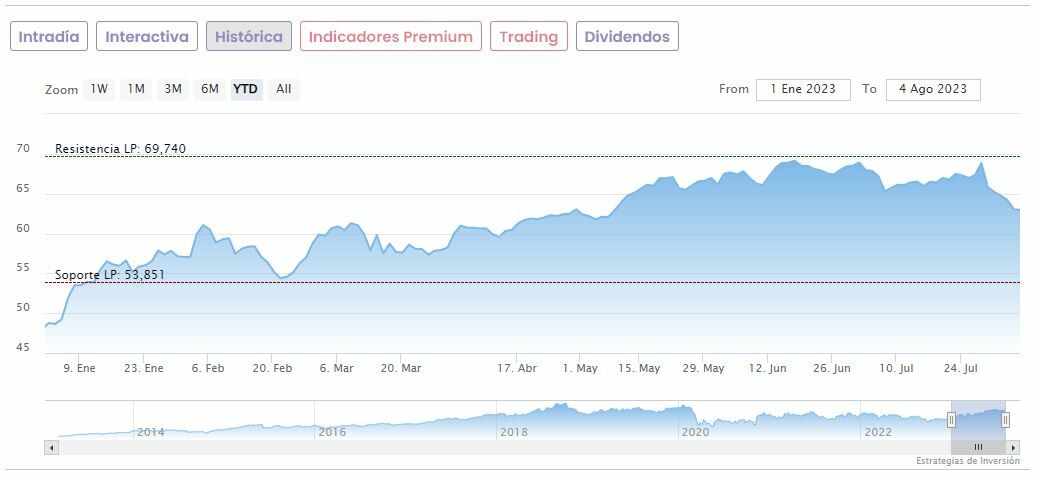Viewport: 1039px width, 480px height.
Task: Select the 1M zoom range
Action: point(136,89)
